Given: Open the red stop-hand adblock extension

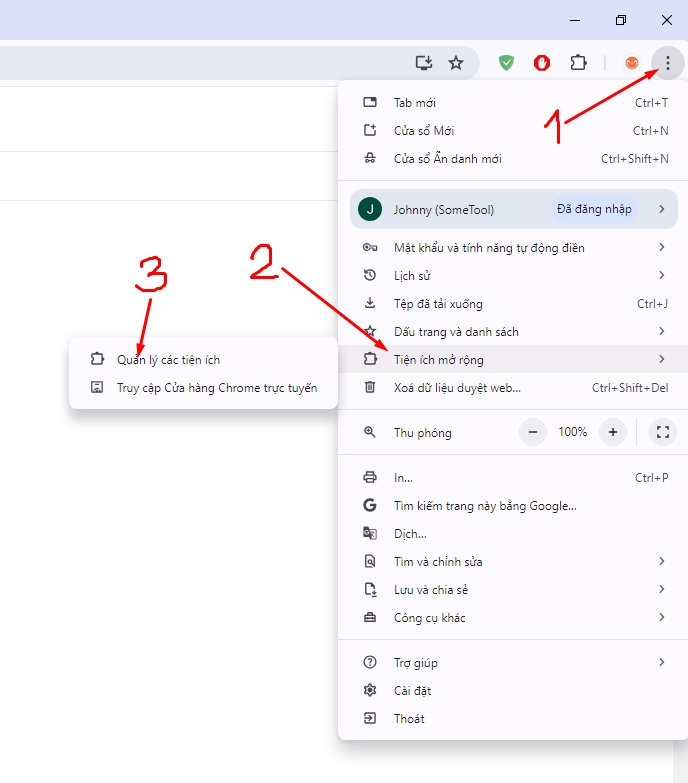Looking at the screenshot, I should pyautogui.click(x=542, y=63).
